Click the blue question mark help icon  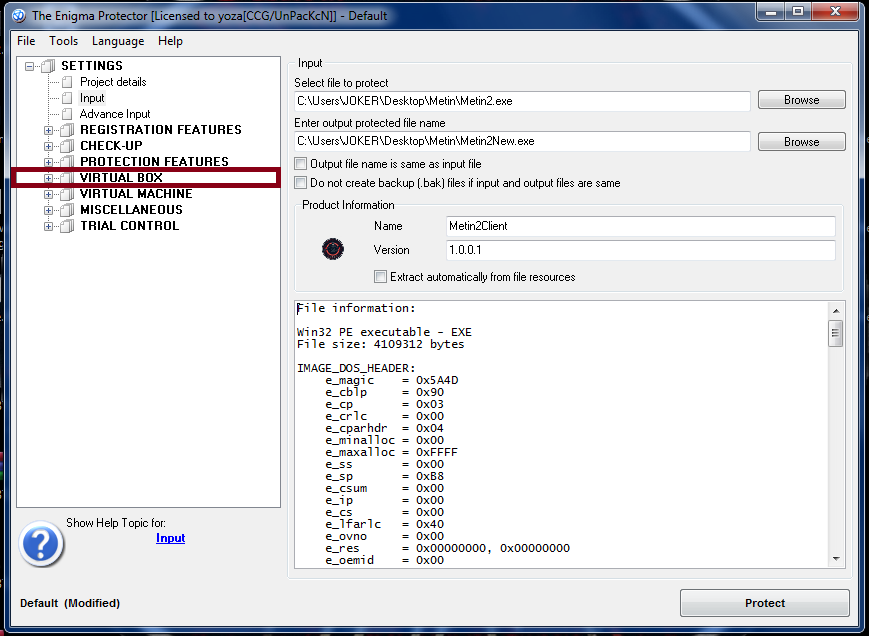pyautogui.click(x=42, y=543)
